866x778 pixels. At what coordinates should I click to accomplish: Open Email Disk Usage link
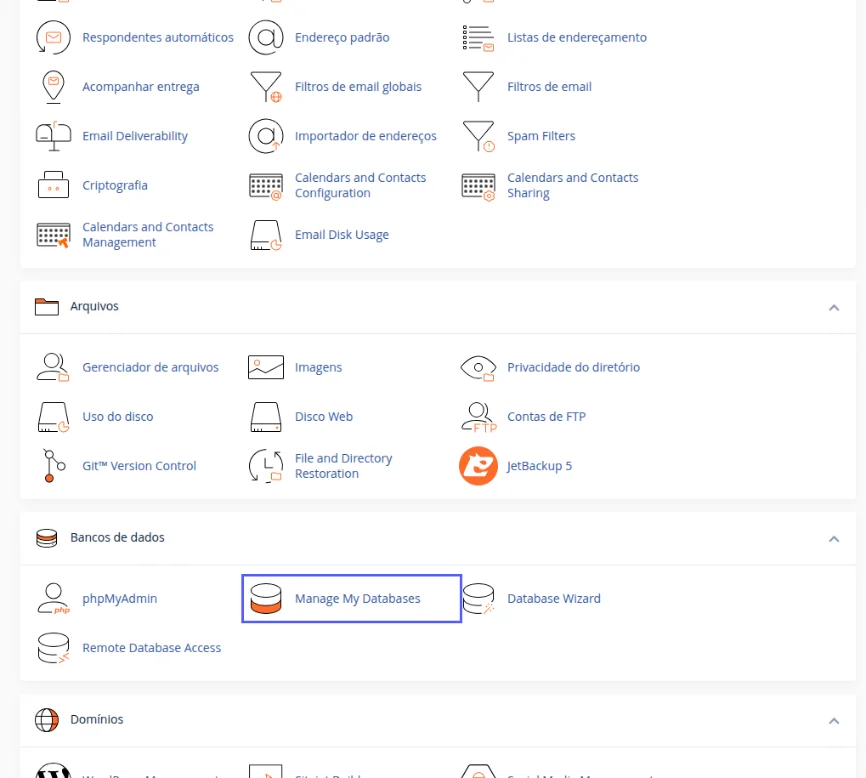click(342, 235)
